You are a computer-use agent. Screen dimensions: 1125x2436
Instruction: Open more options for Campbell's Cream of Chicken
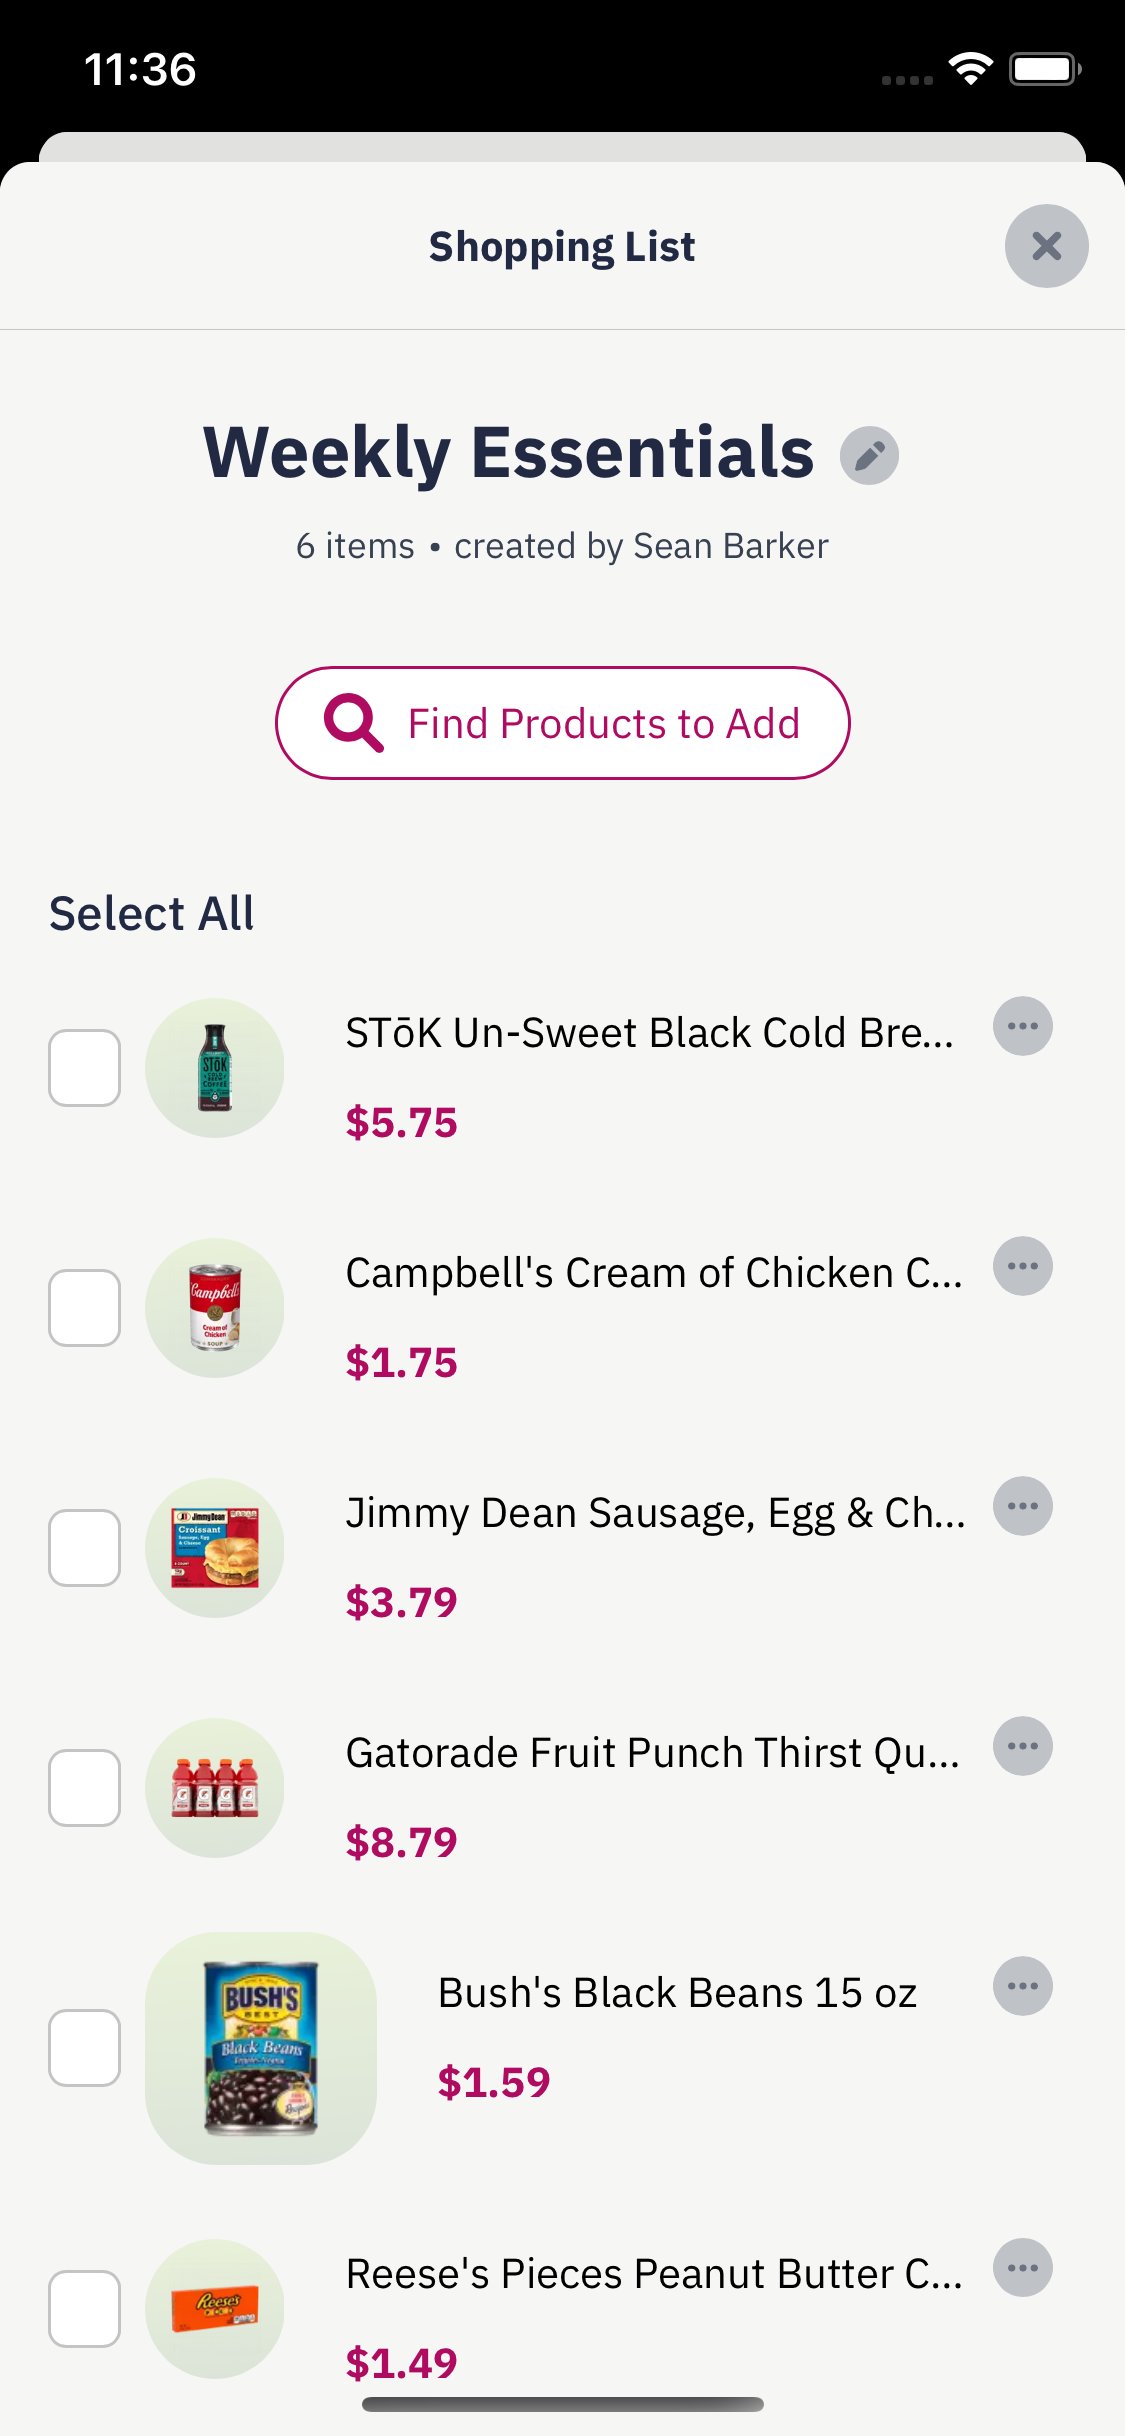click(1022, 1266)
